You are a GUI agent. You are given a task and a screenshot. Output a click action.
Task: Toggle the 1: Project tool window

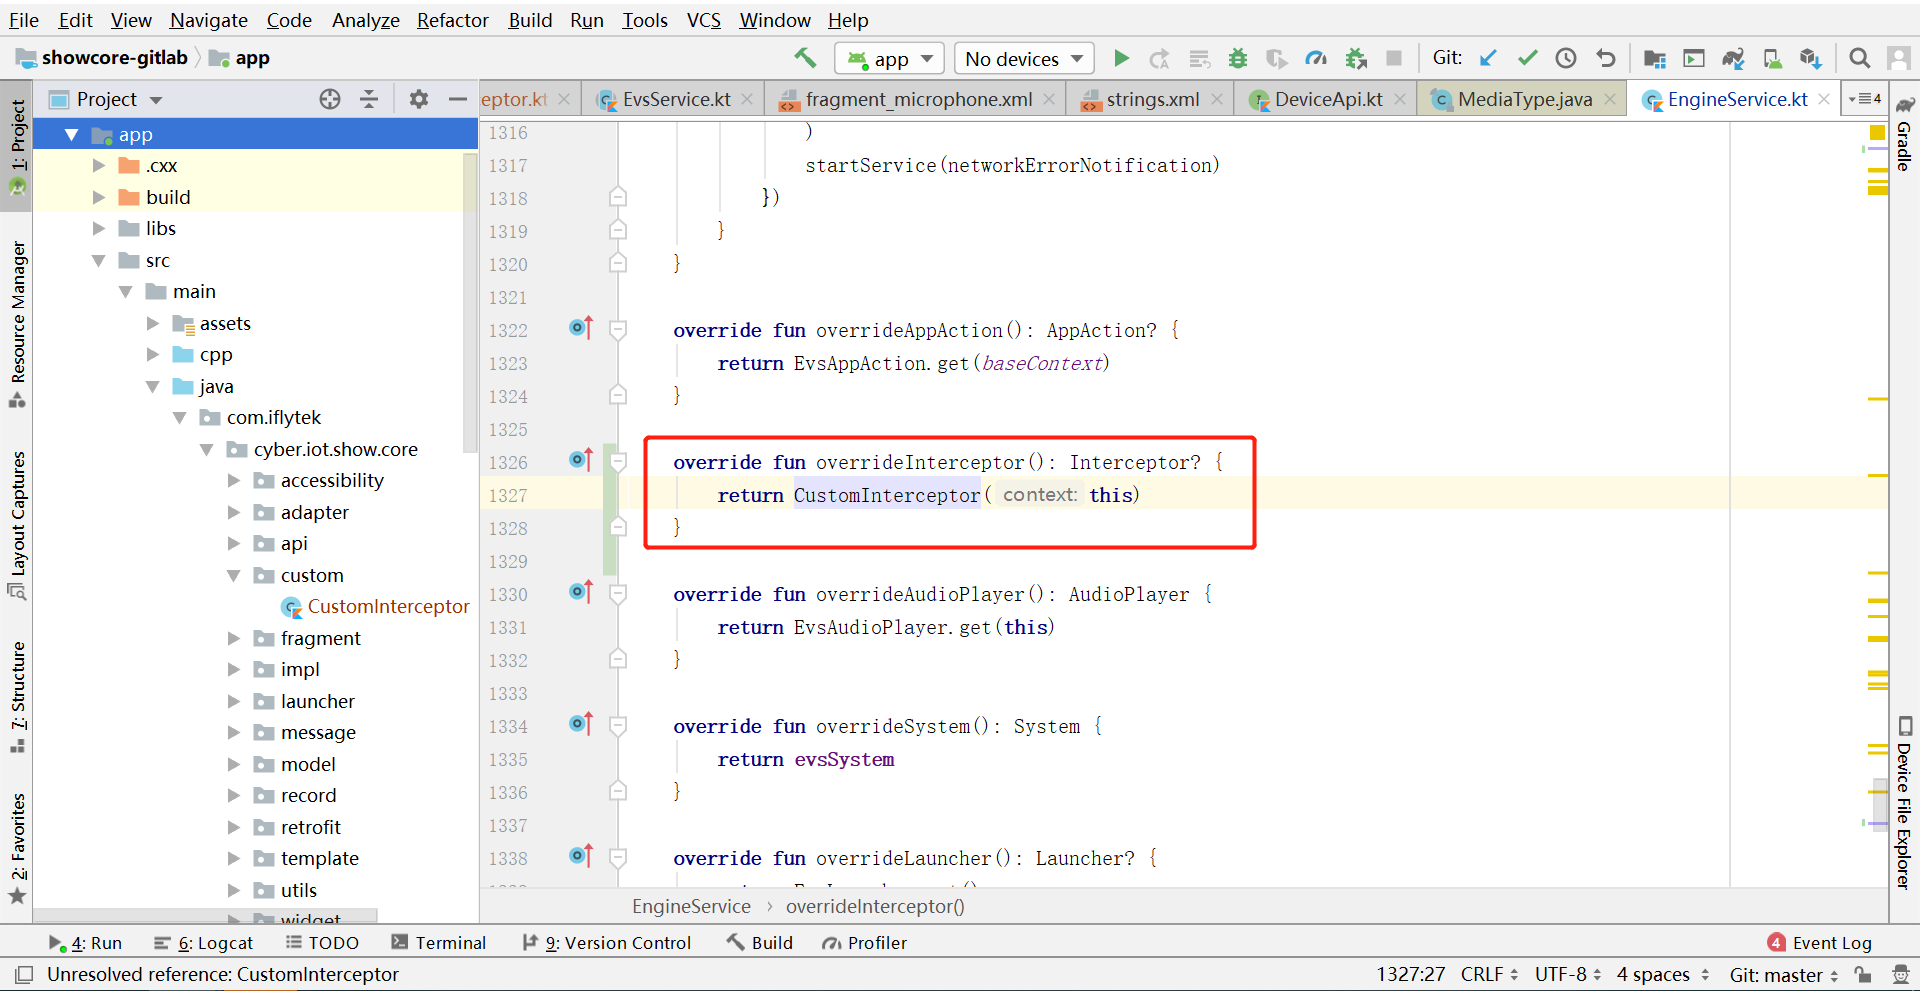17,146
